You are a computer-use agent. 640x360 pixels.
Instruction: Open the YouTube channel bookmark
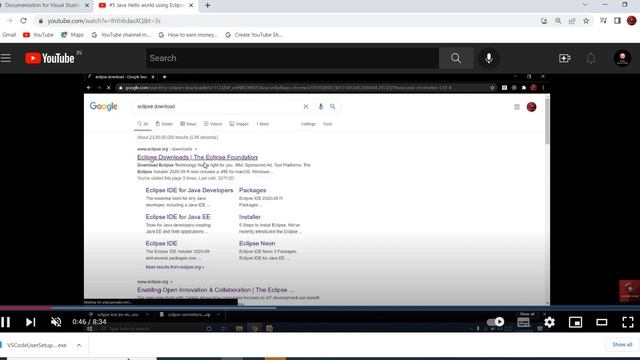[121, 35]
